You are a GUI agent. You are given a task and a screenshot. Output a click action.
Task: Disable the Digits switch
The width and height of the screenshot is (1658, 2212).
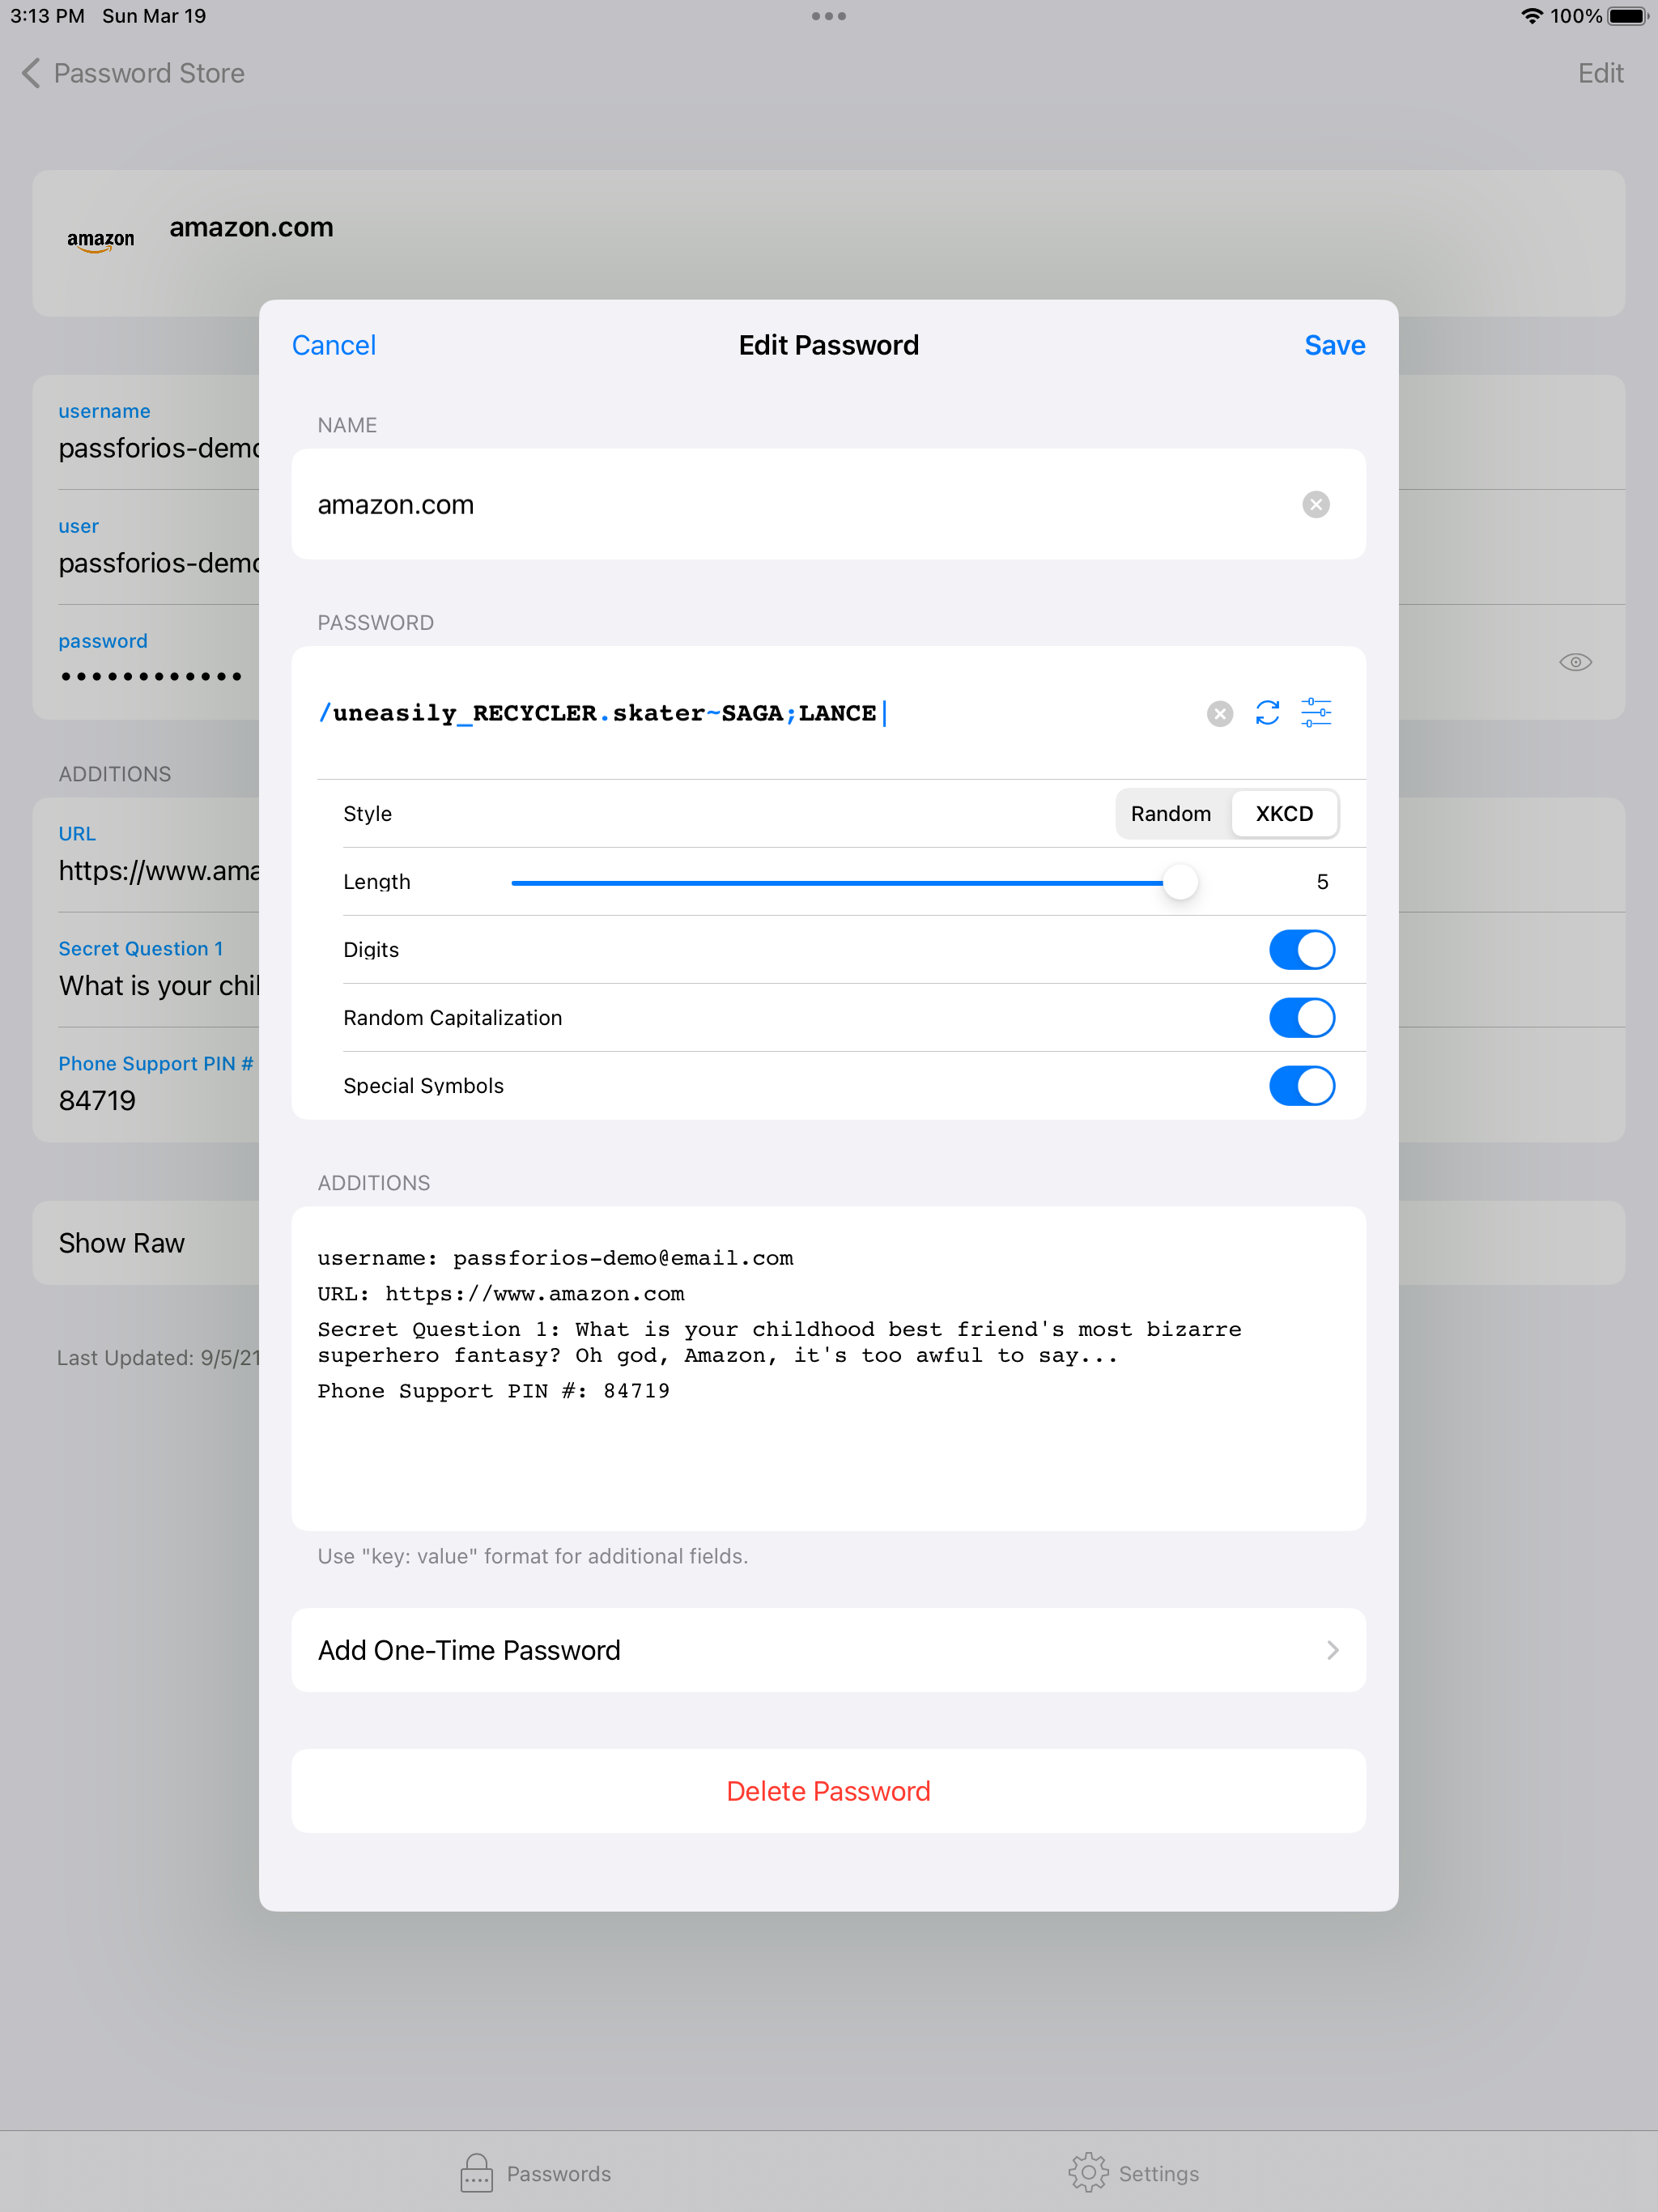click(x=1301, y=950)
